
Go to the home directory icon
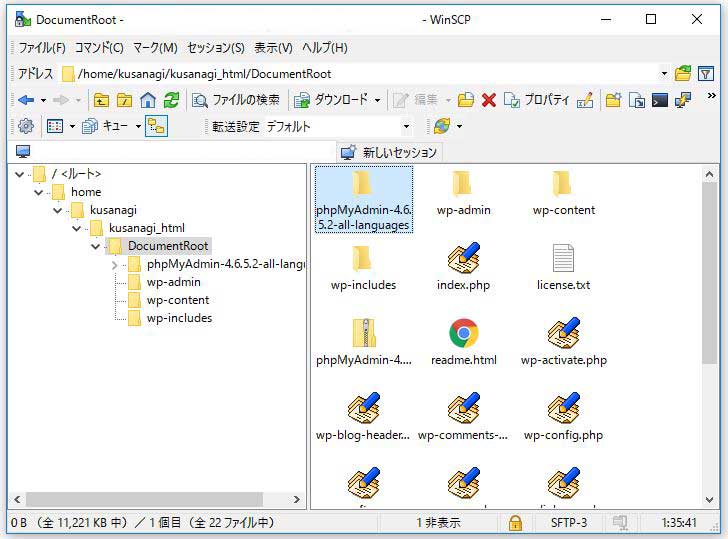click(x=148, y=100)
